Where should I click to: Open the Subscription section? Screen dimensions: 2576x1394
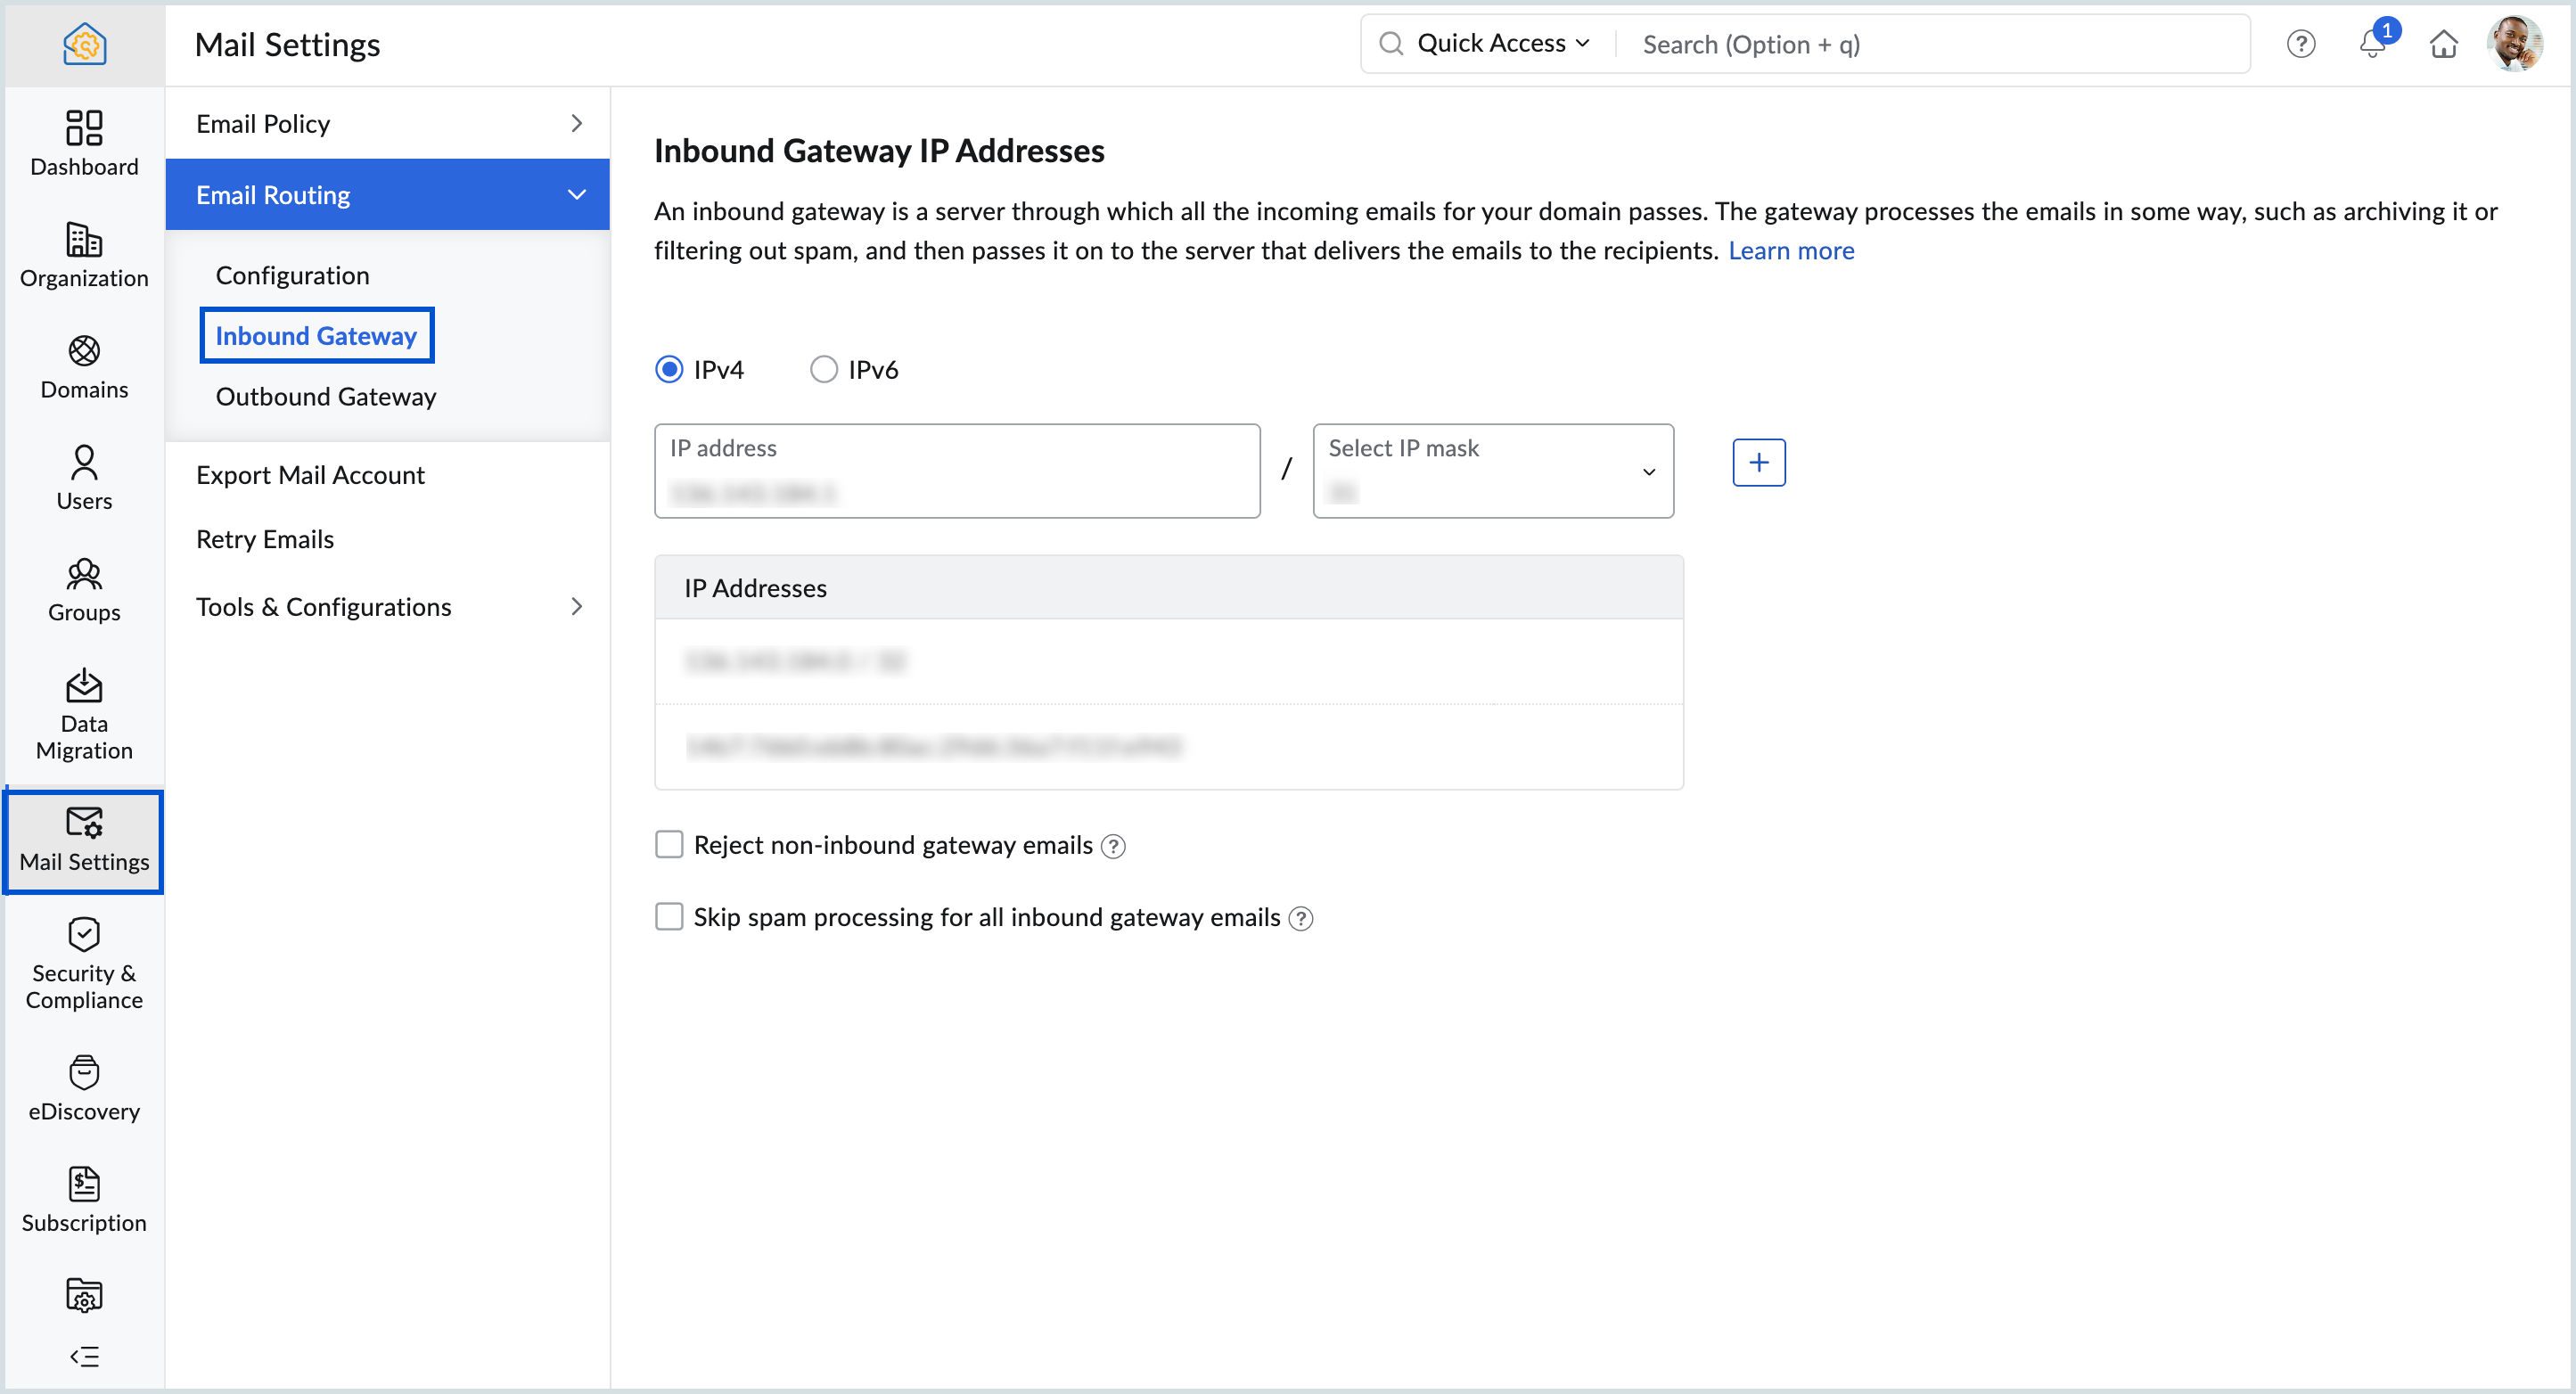[84, 1200]
